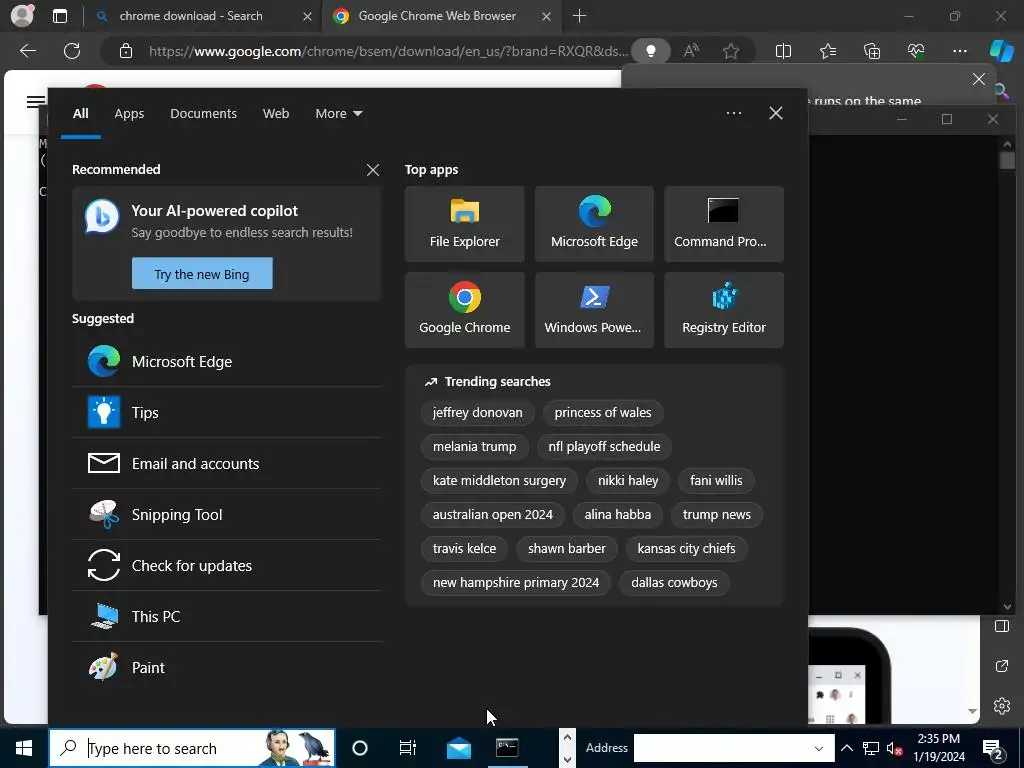The width and height of the screenshot is (1024, 768).
Task: Dismiss the Recommended section
Action: 373,170
